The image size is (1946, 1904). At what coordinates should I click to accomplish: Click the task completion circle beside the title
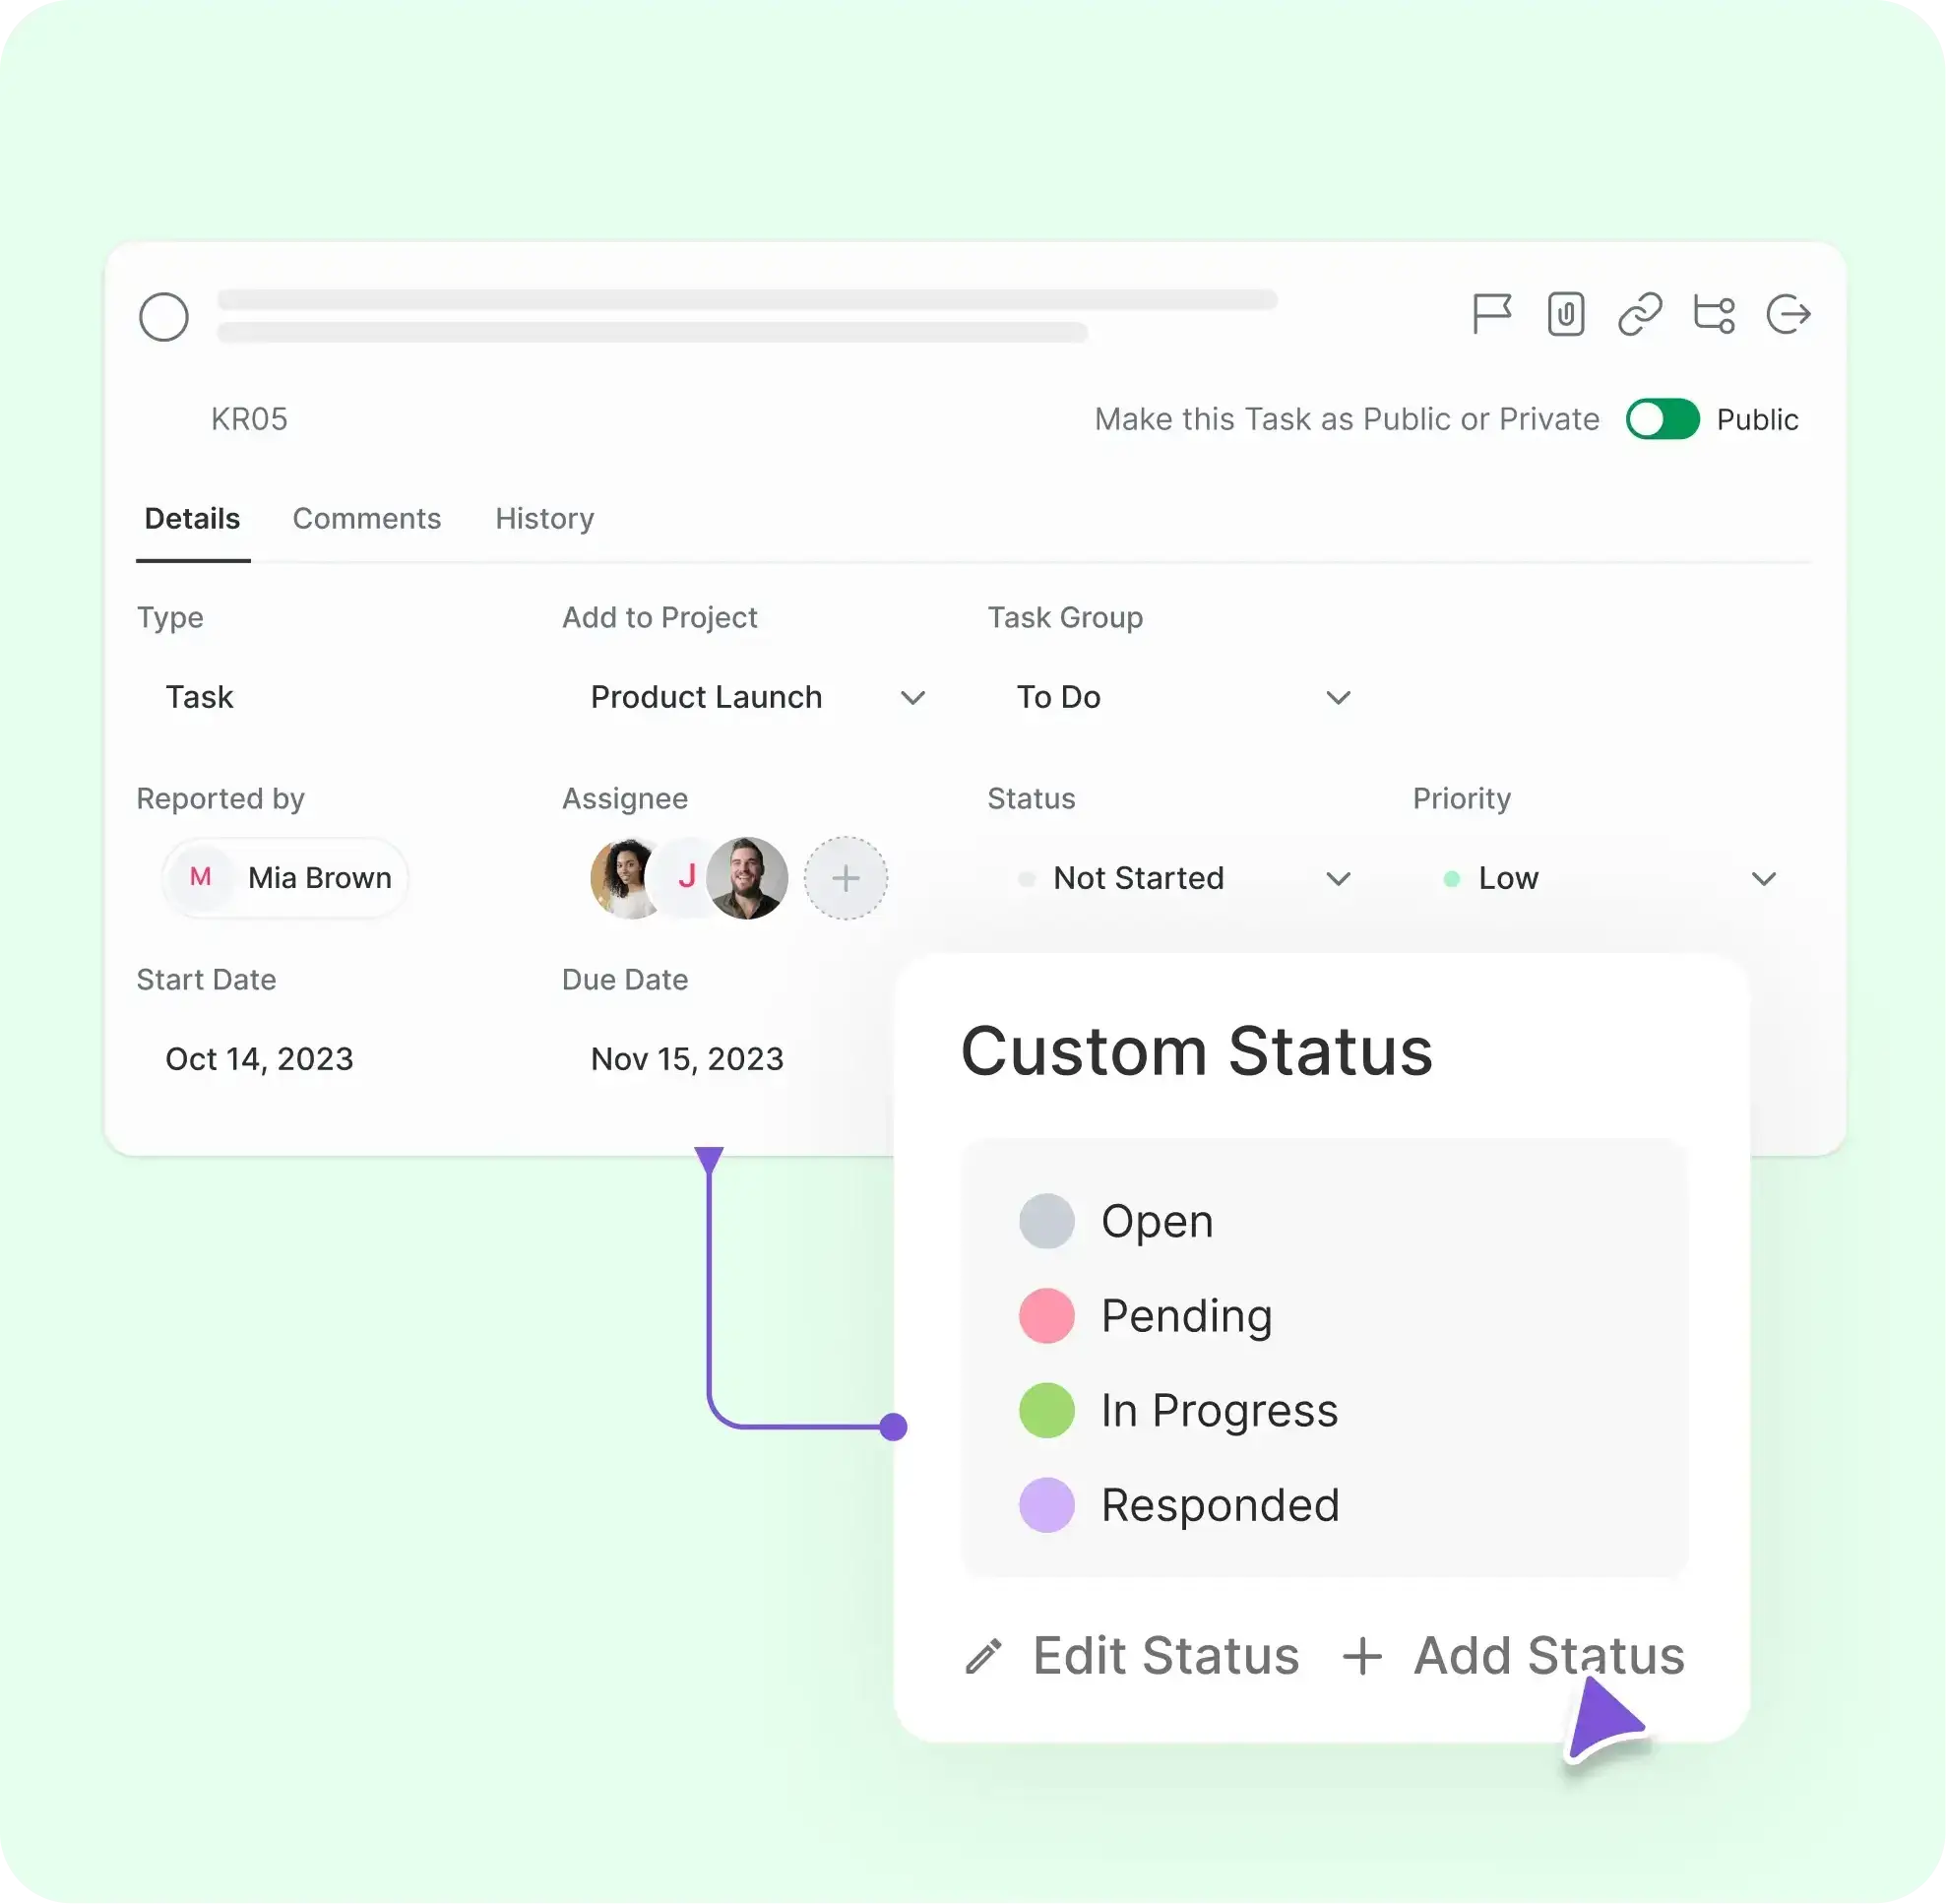click(165, 317)
